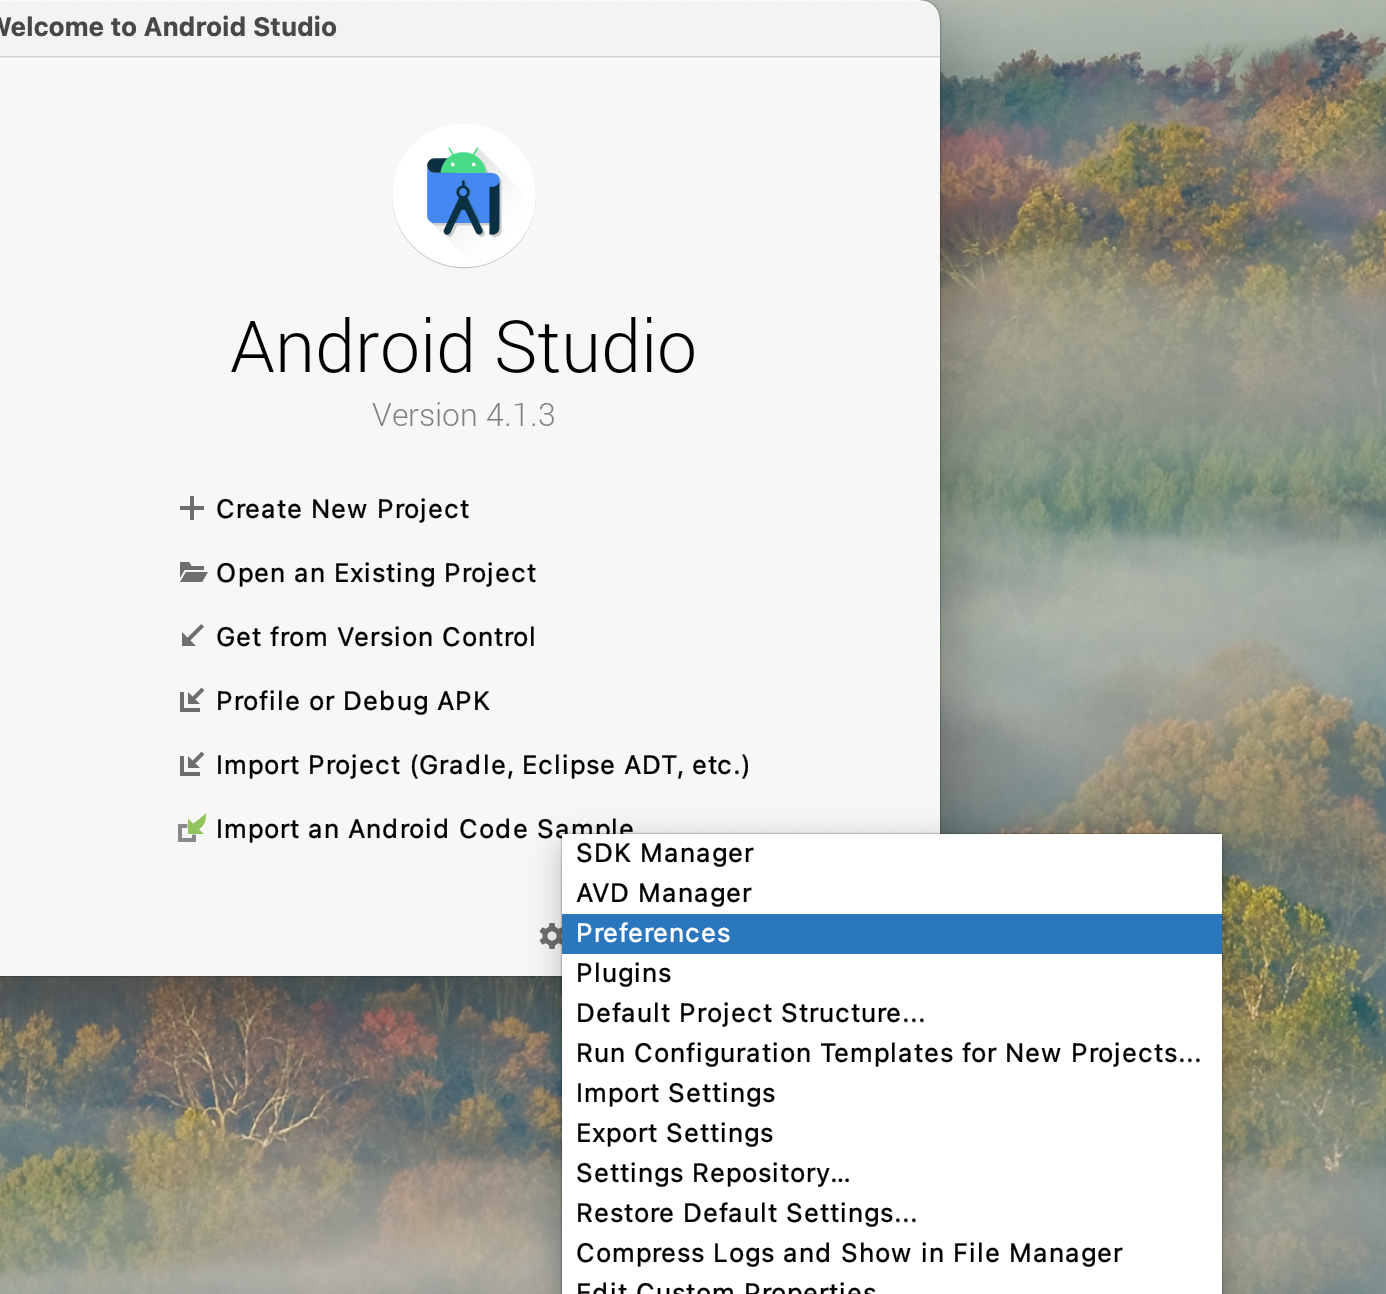Click the Android Studio title heading
Image resolution: width=1386 pixels, height=1294 pixels.
pyautogui.click(x=463, y=347)
